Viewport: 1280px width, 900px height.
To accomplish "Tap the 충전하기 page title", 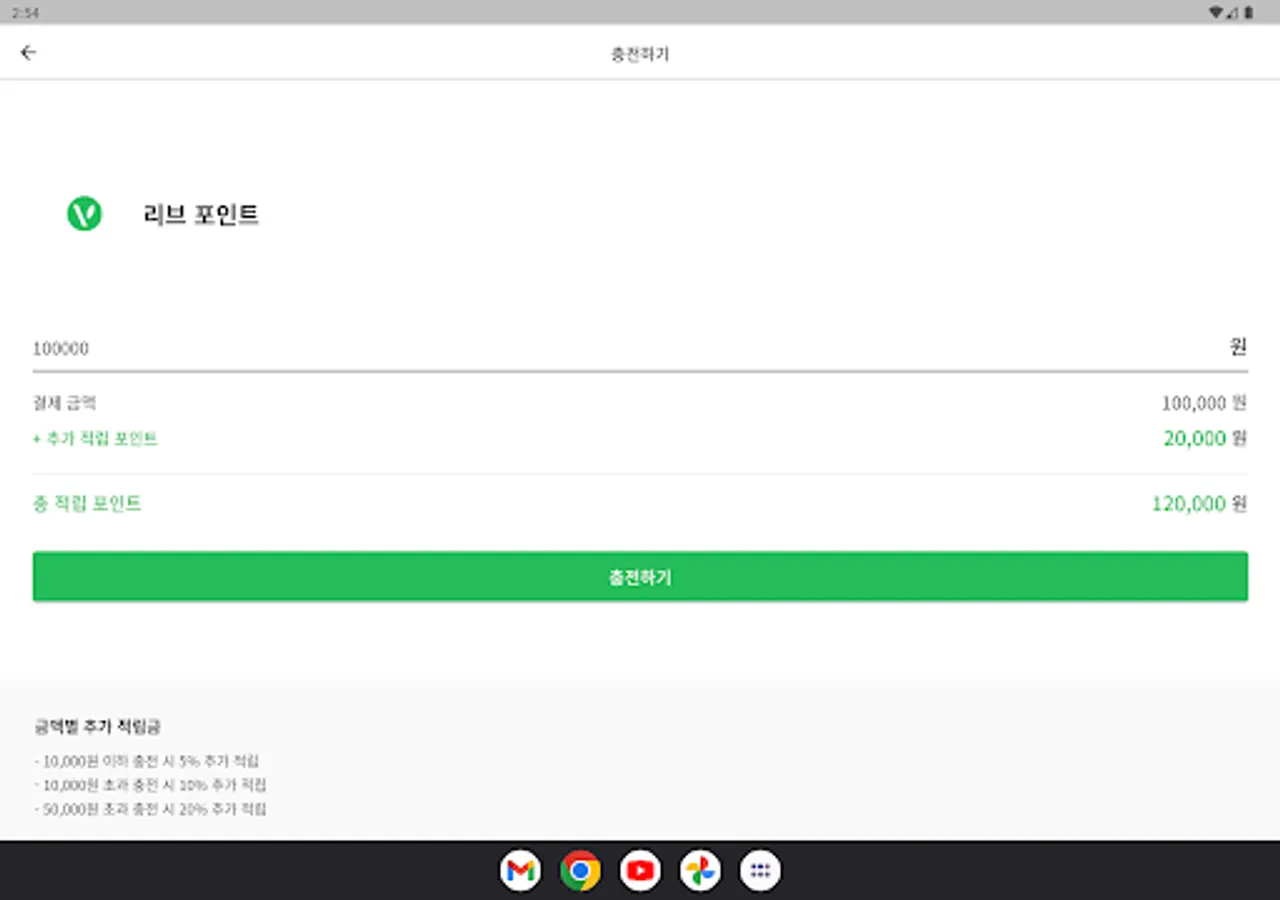I will pyautogui.click(x=640, y=54).
